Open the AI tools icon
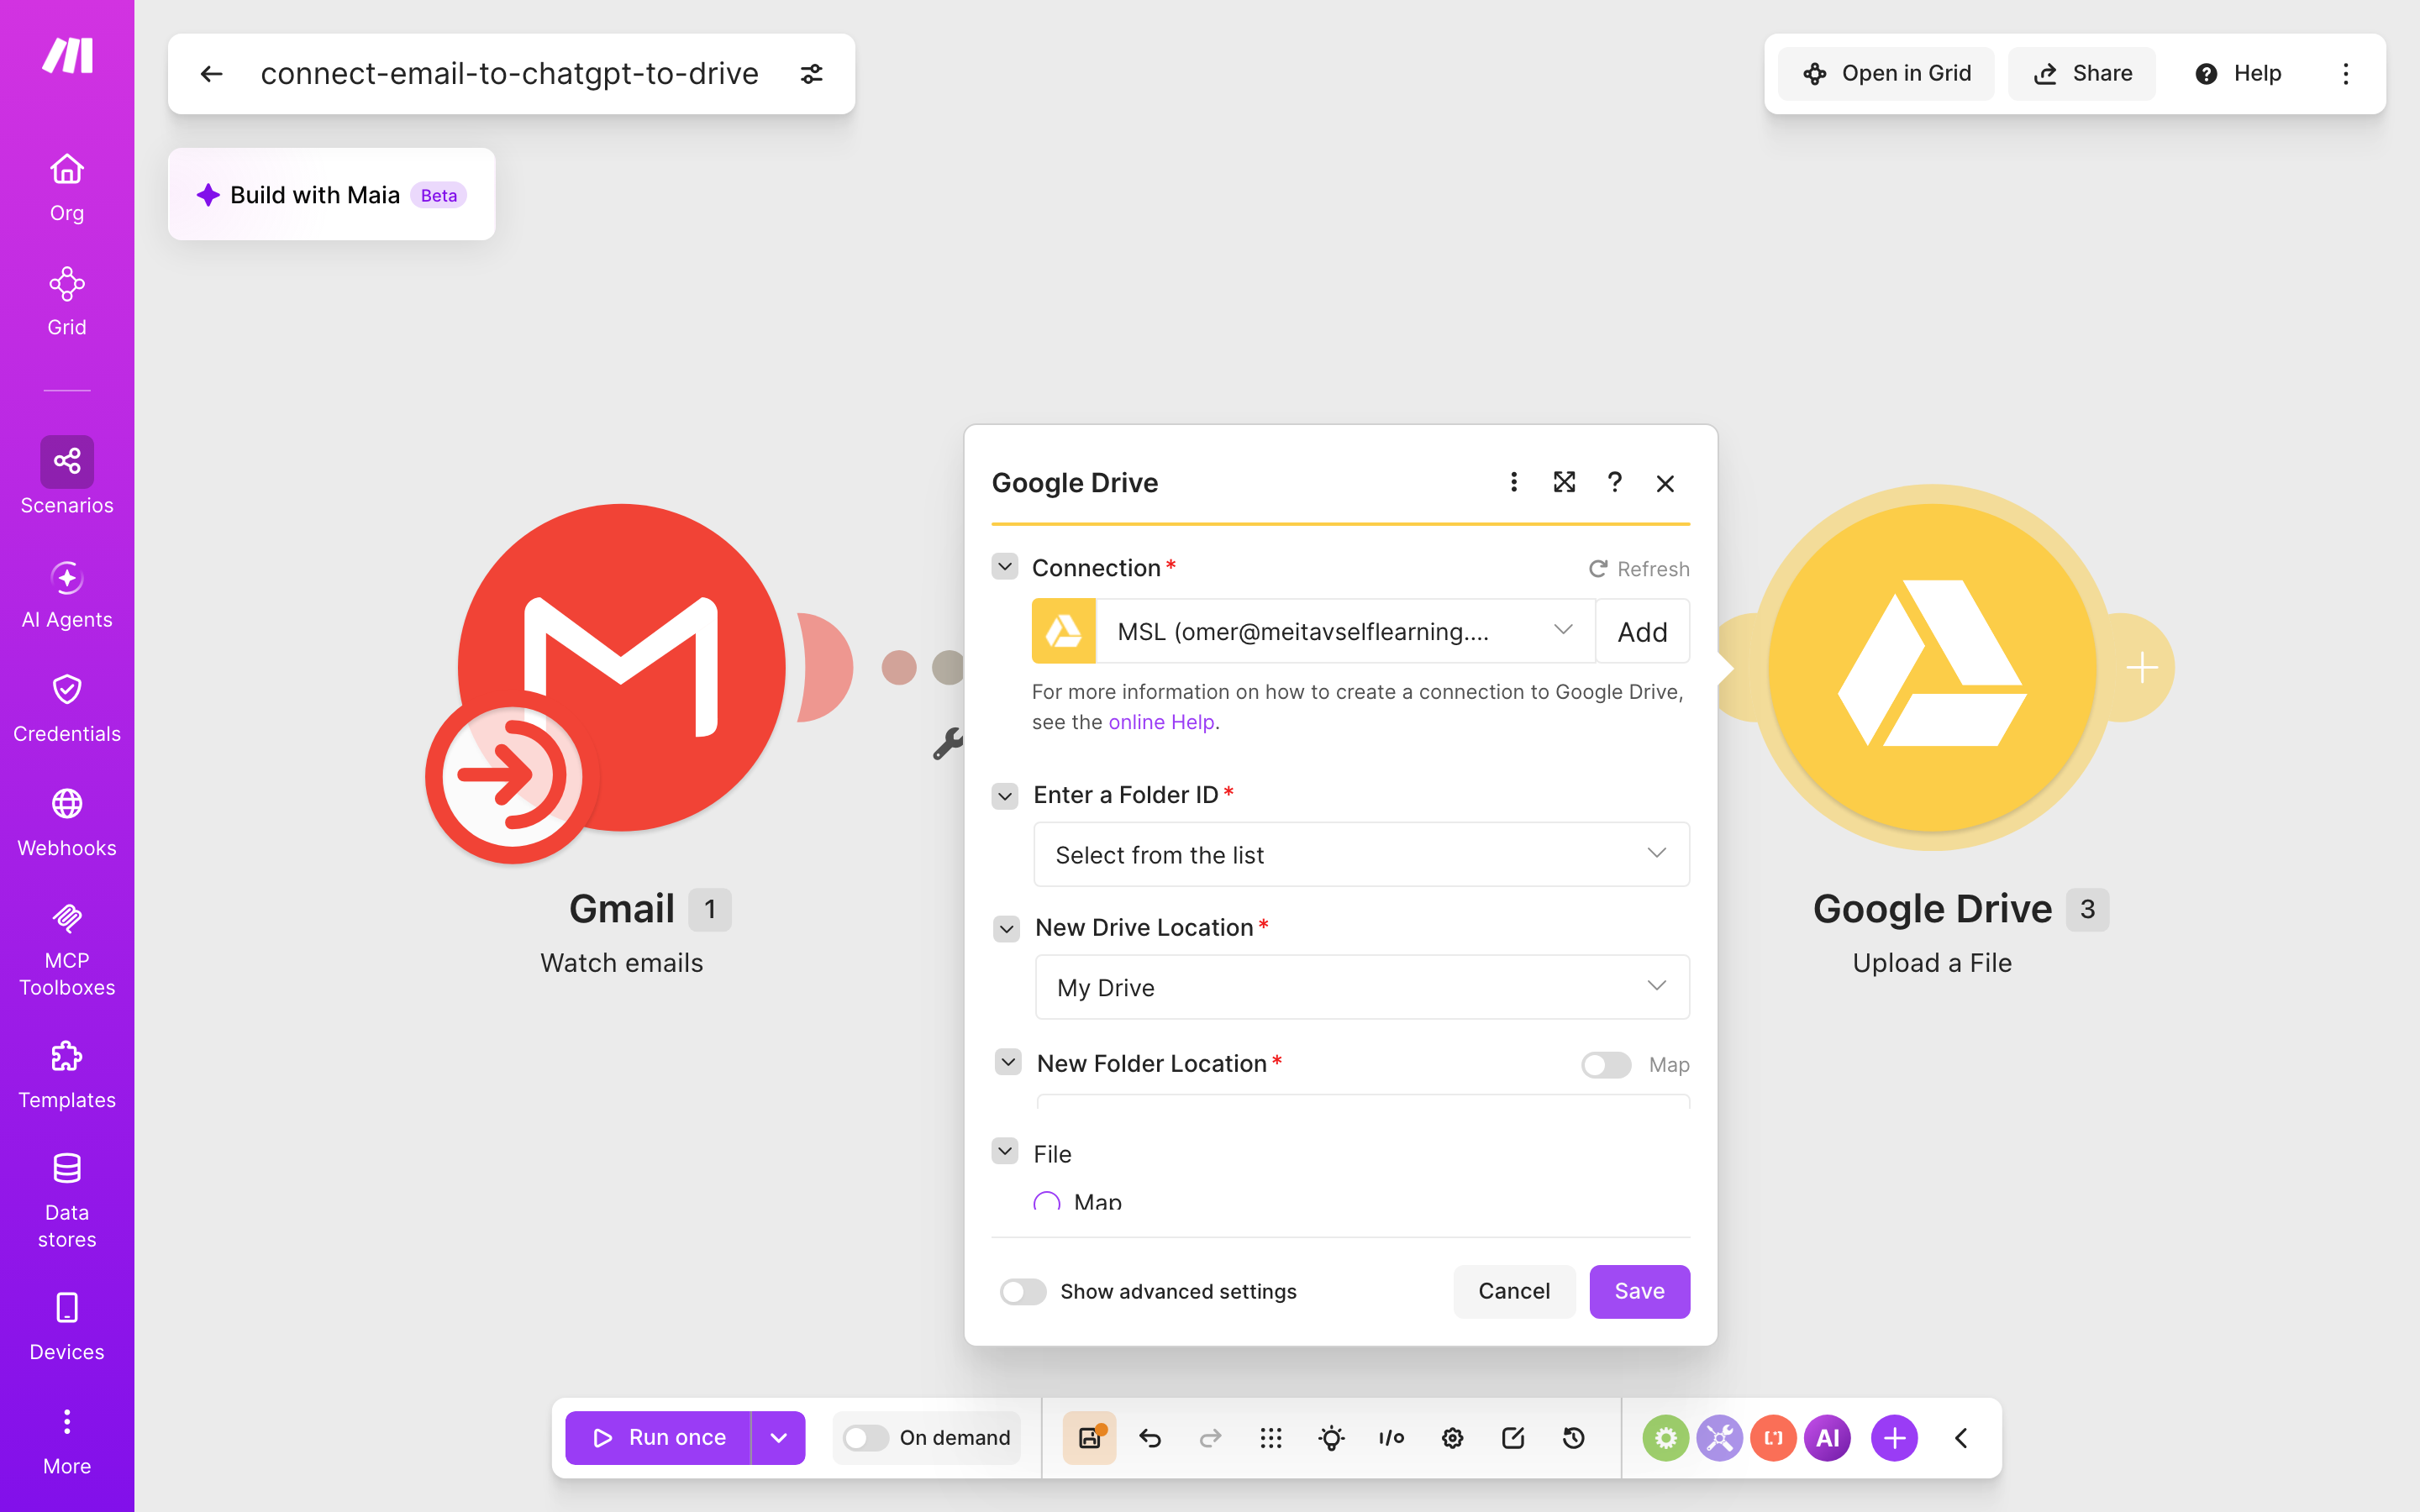This screenshot has height=1512, width=2420. 1828,1438
